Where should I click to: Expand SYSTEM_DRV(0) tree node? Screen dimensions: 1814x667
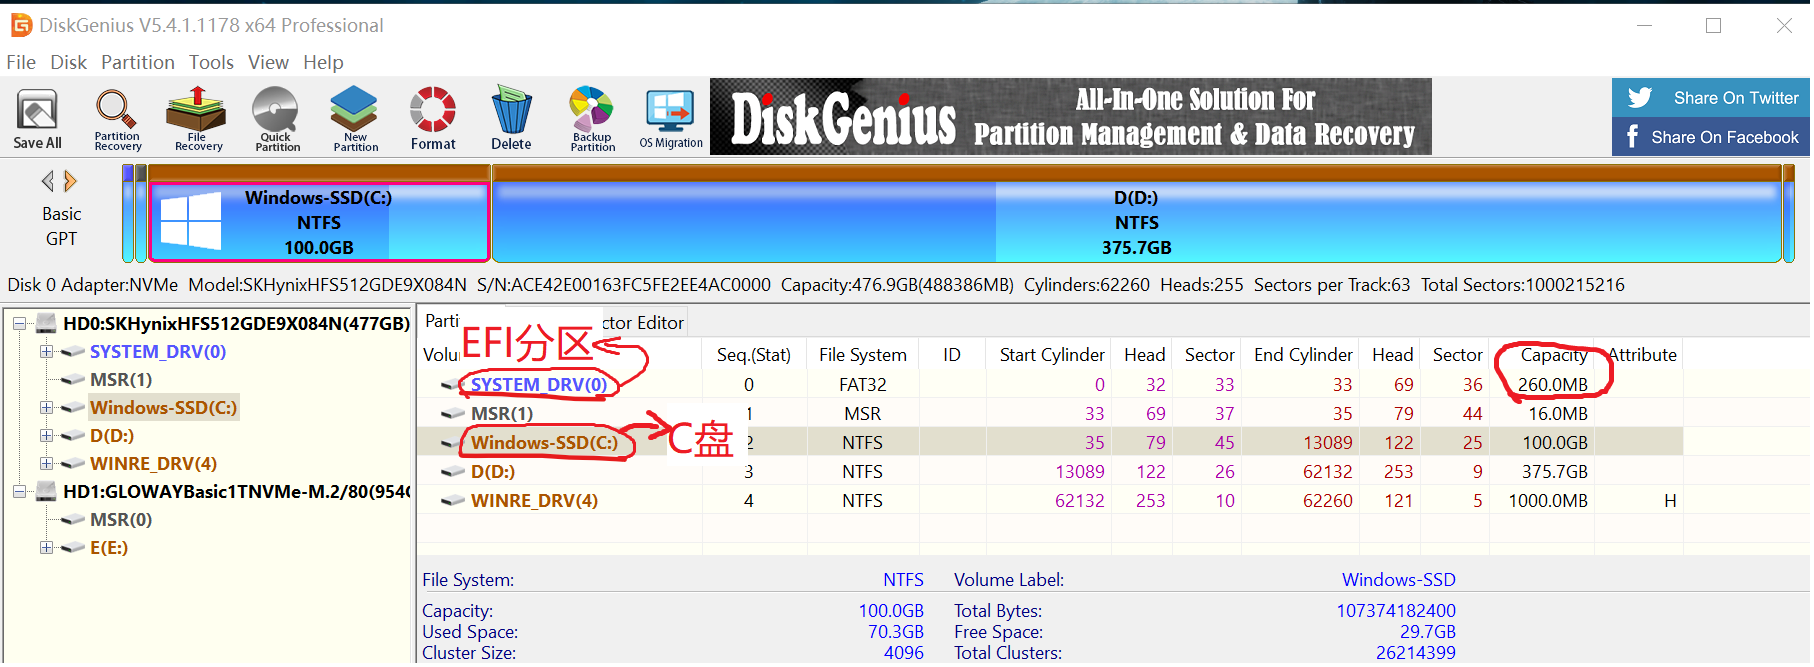click(x=46, y=352)
